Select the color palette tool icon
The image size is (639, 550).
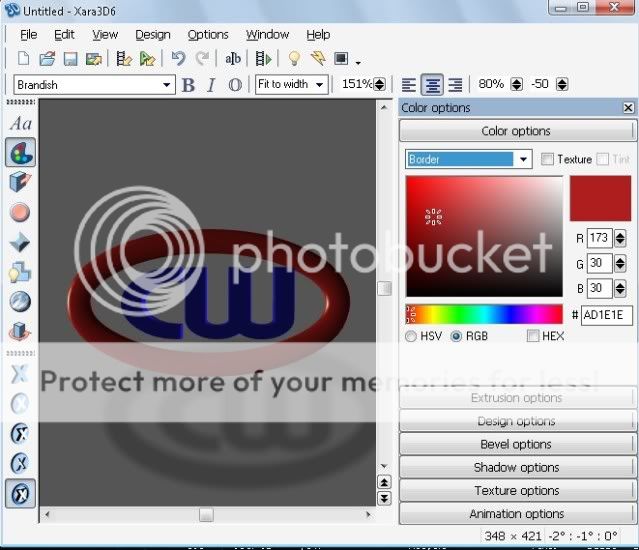tap(20, 152)
